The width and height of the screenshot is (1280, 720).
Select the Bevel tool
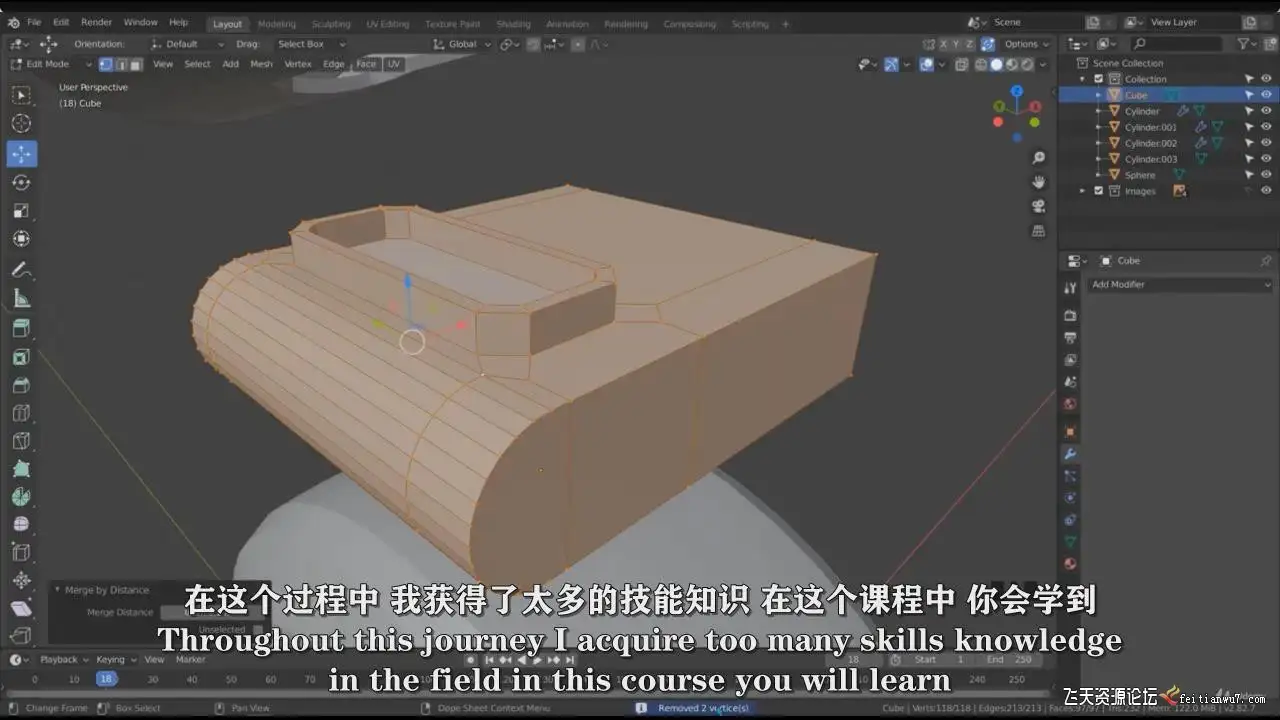(x=21, y=385)
